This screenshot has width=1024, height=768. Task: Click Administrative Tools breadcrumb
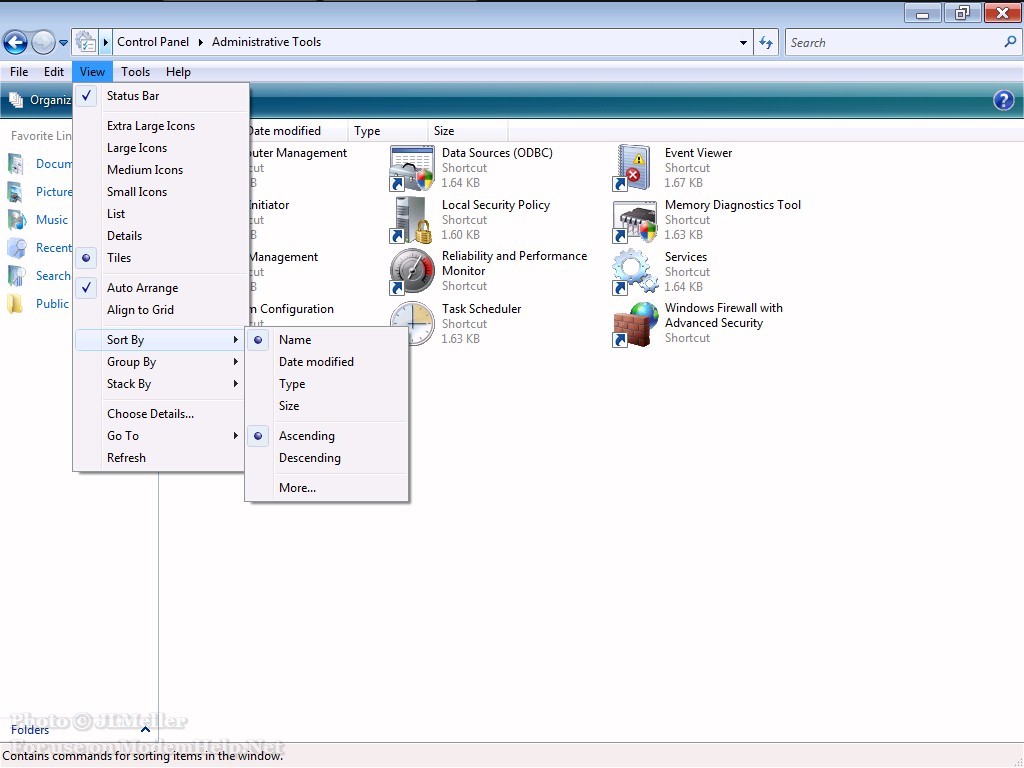[266, 42]
